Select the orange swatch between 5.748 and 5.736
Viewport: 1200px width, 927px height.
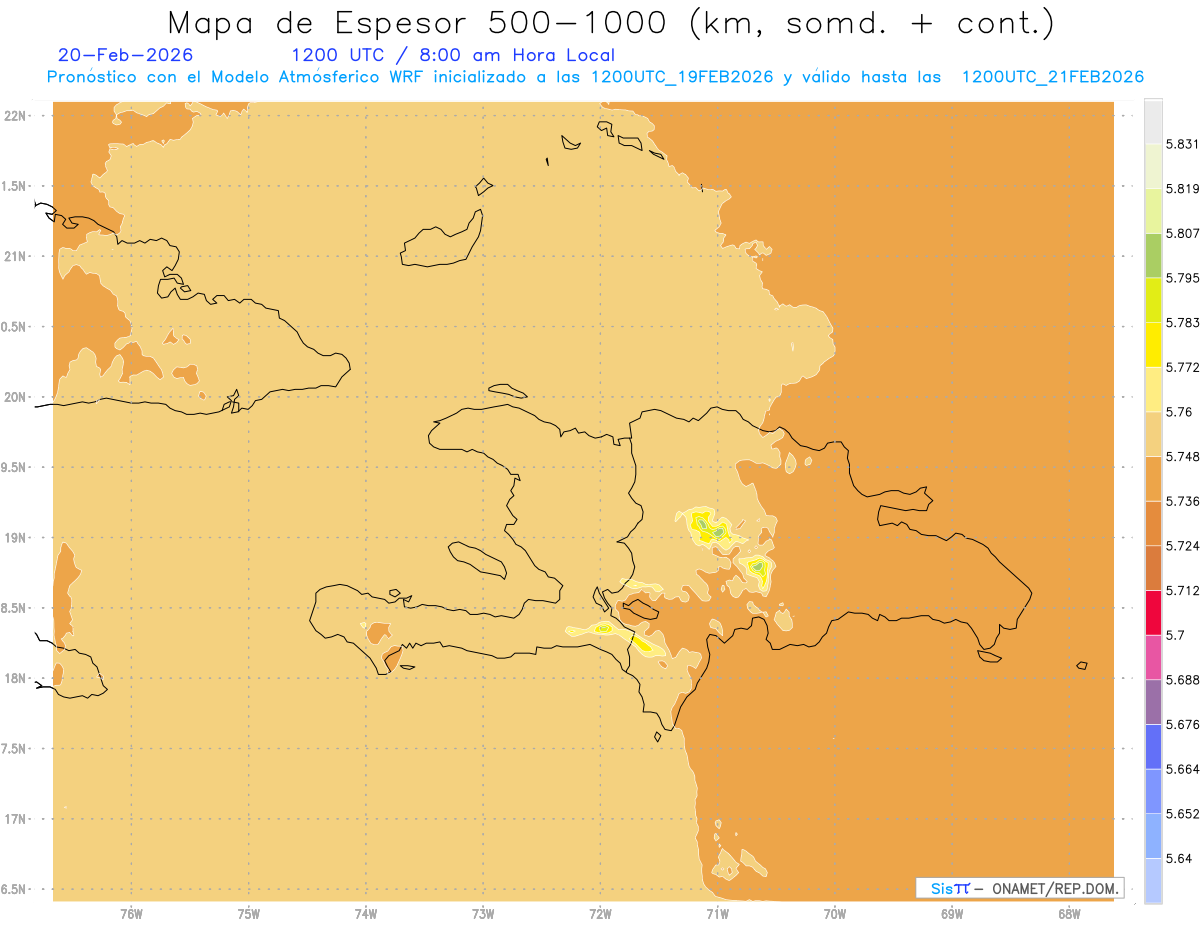click(1153, 478)
